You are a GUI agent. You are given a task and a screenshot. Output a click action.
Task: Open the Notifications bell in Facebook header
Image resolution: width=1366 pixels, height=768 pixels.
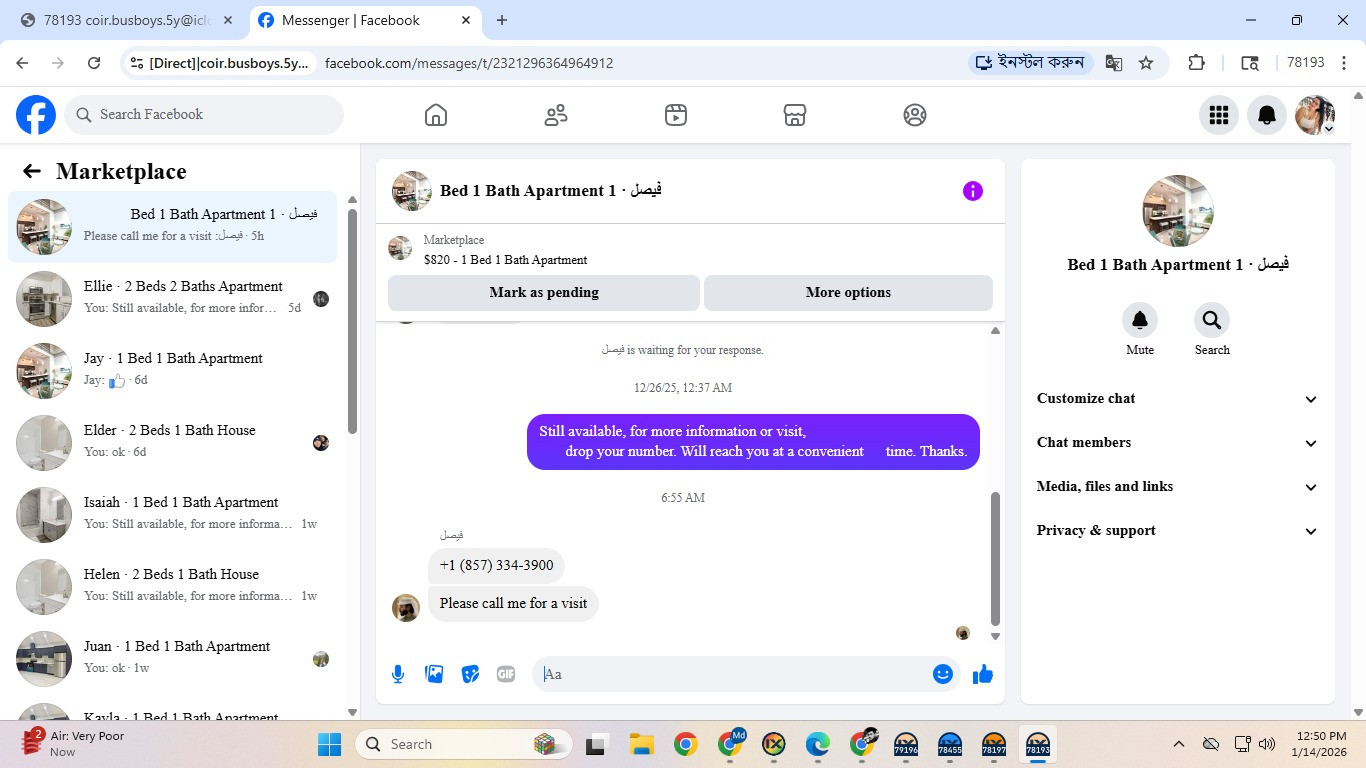click(x=1267, y=115)
